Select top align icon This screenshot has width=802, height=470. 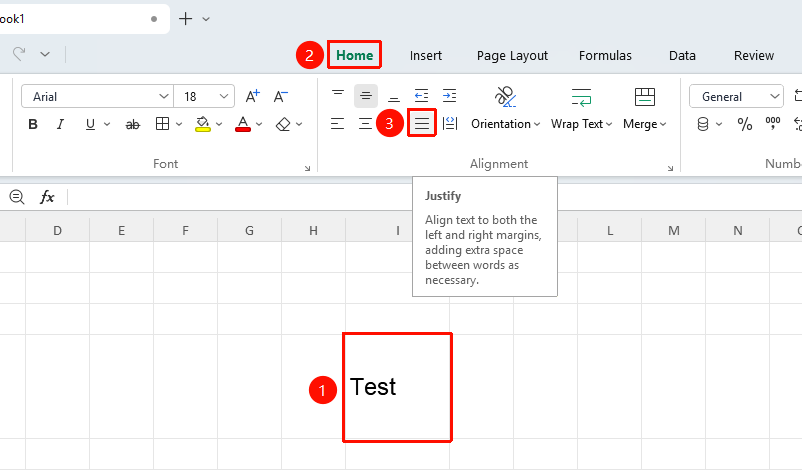coord(338,96)
